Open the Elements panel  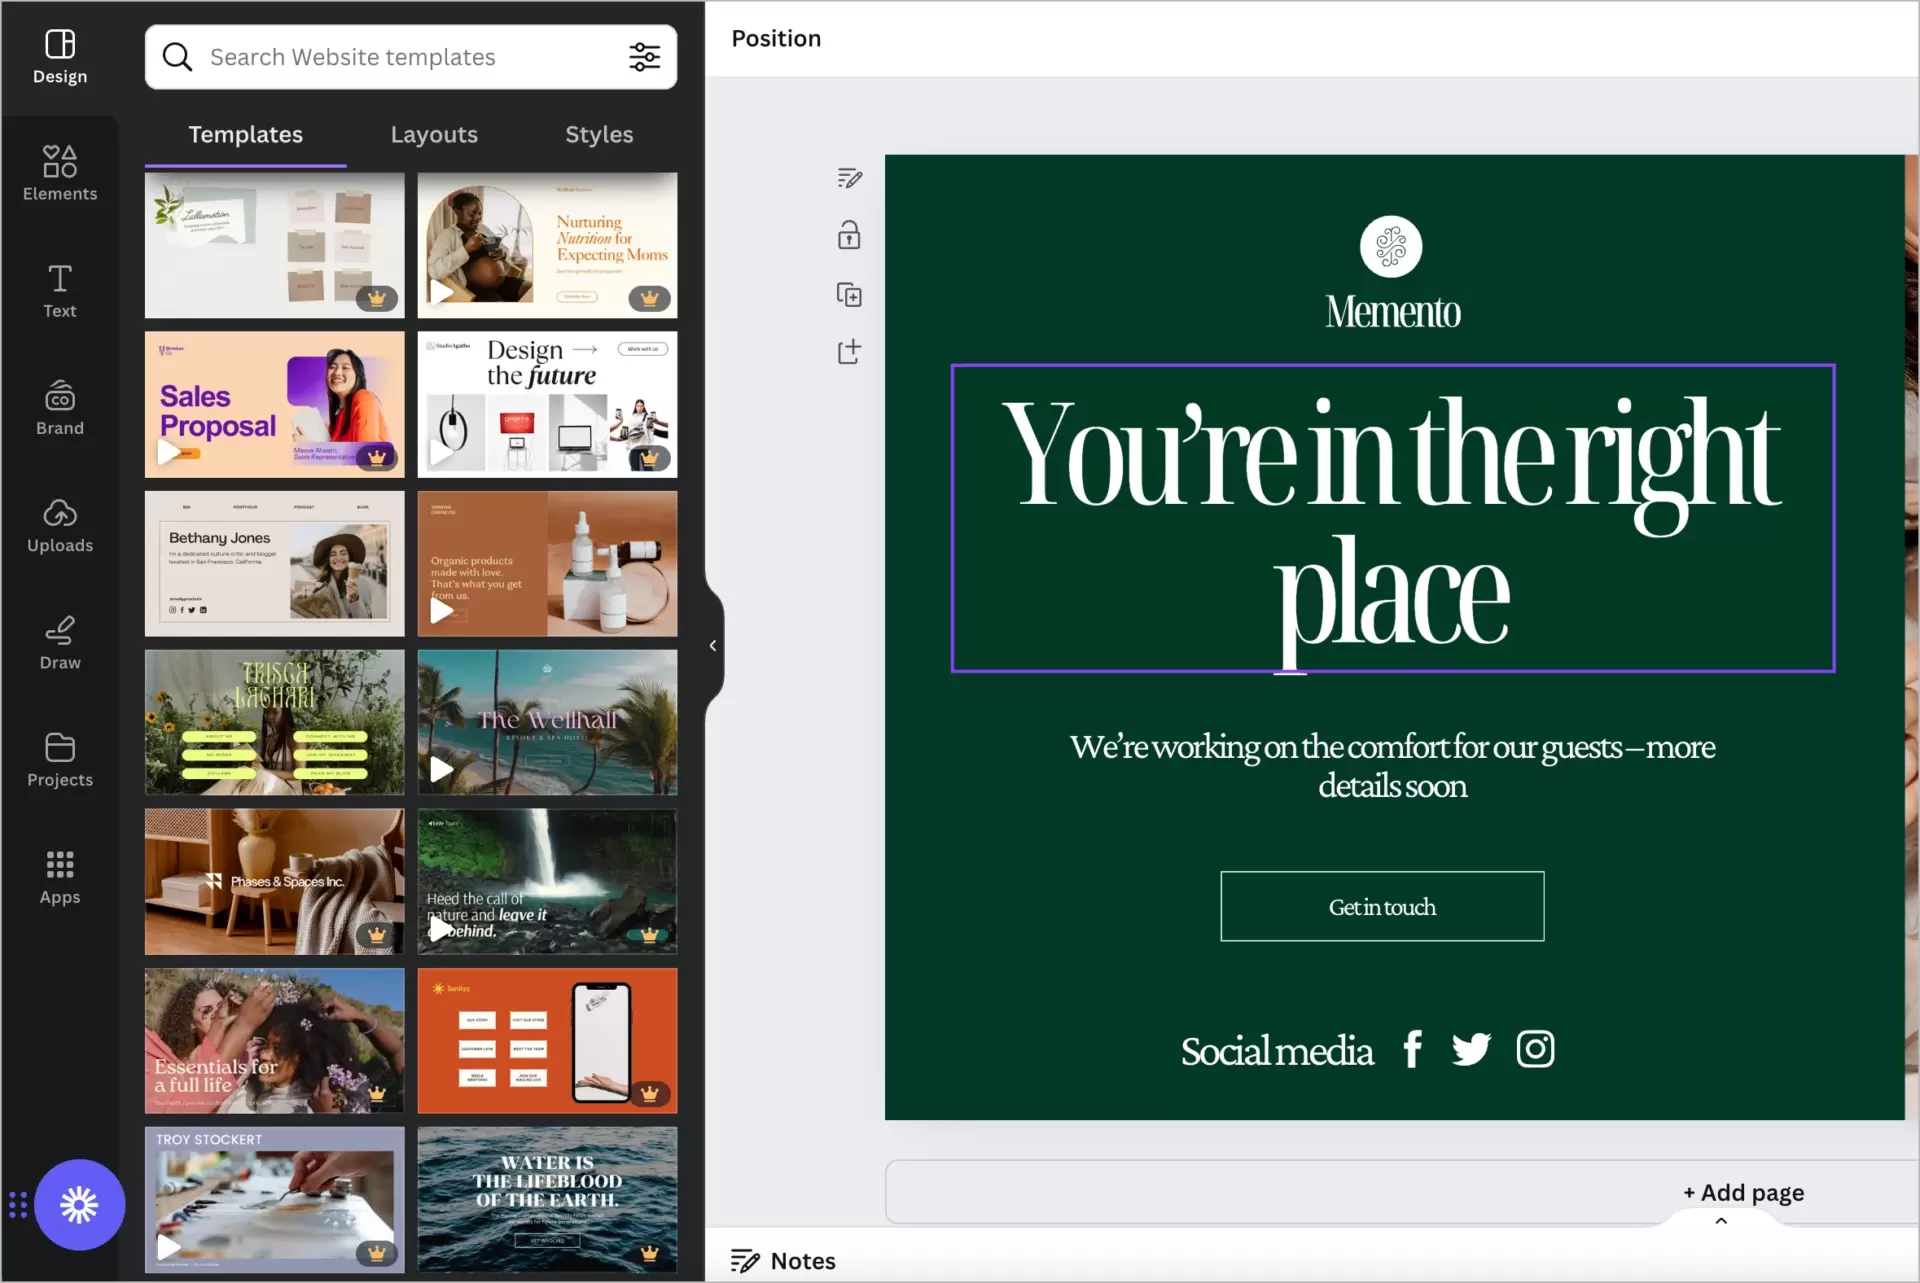coord(59,170)
